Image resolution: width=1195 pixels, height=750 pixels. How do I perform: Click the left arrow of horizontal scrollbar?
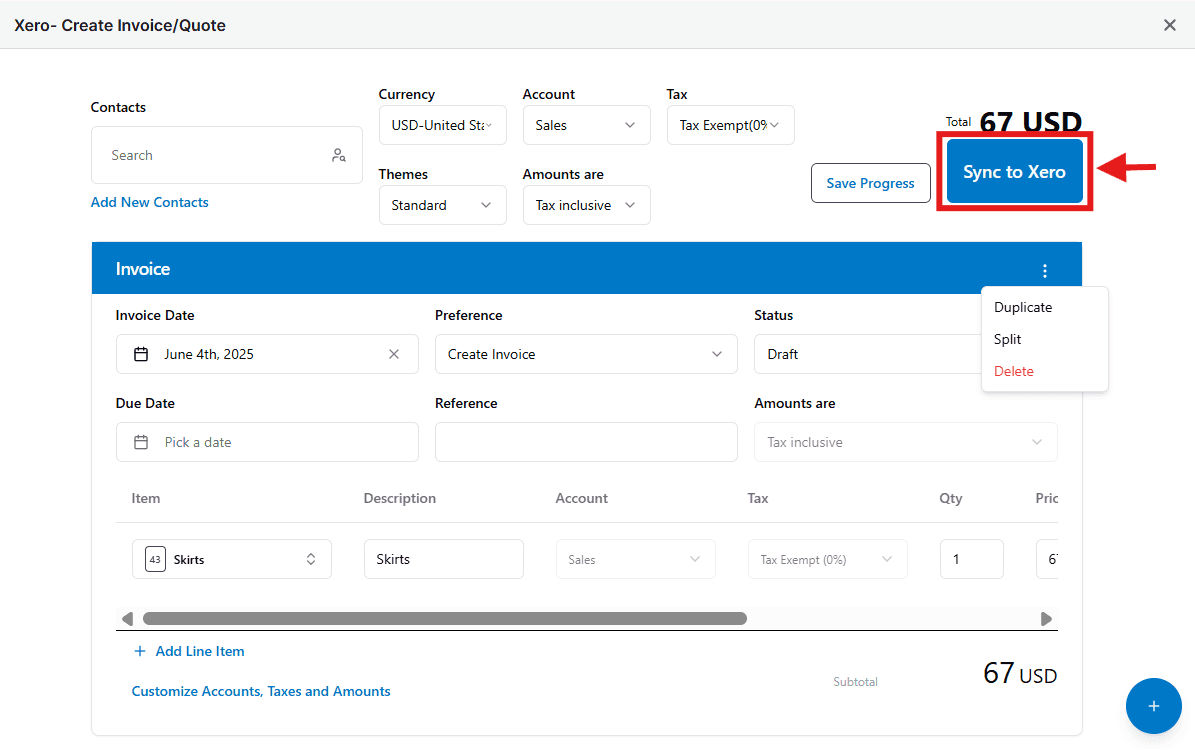coord(127,619)
